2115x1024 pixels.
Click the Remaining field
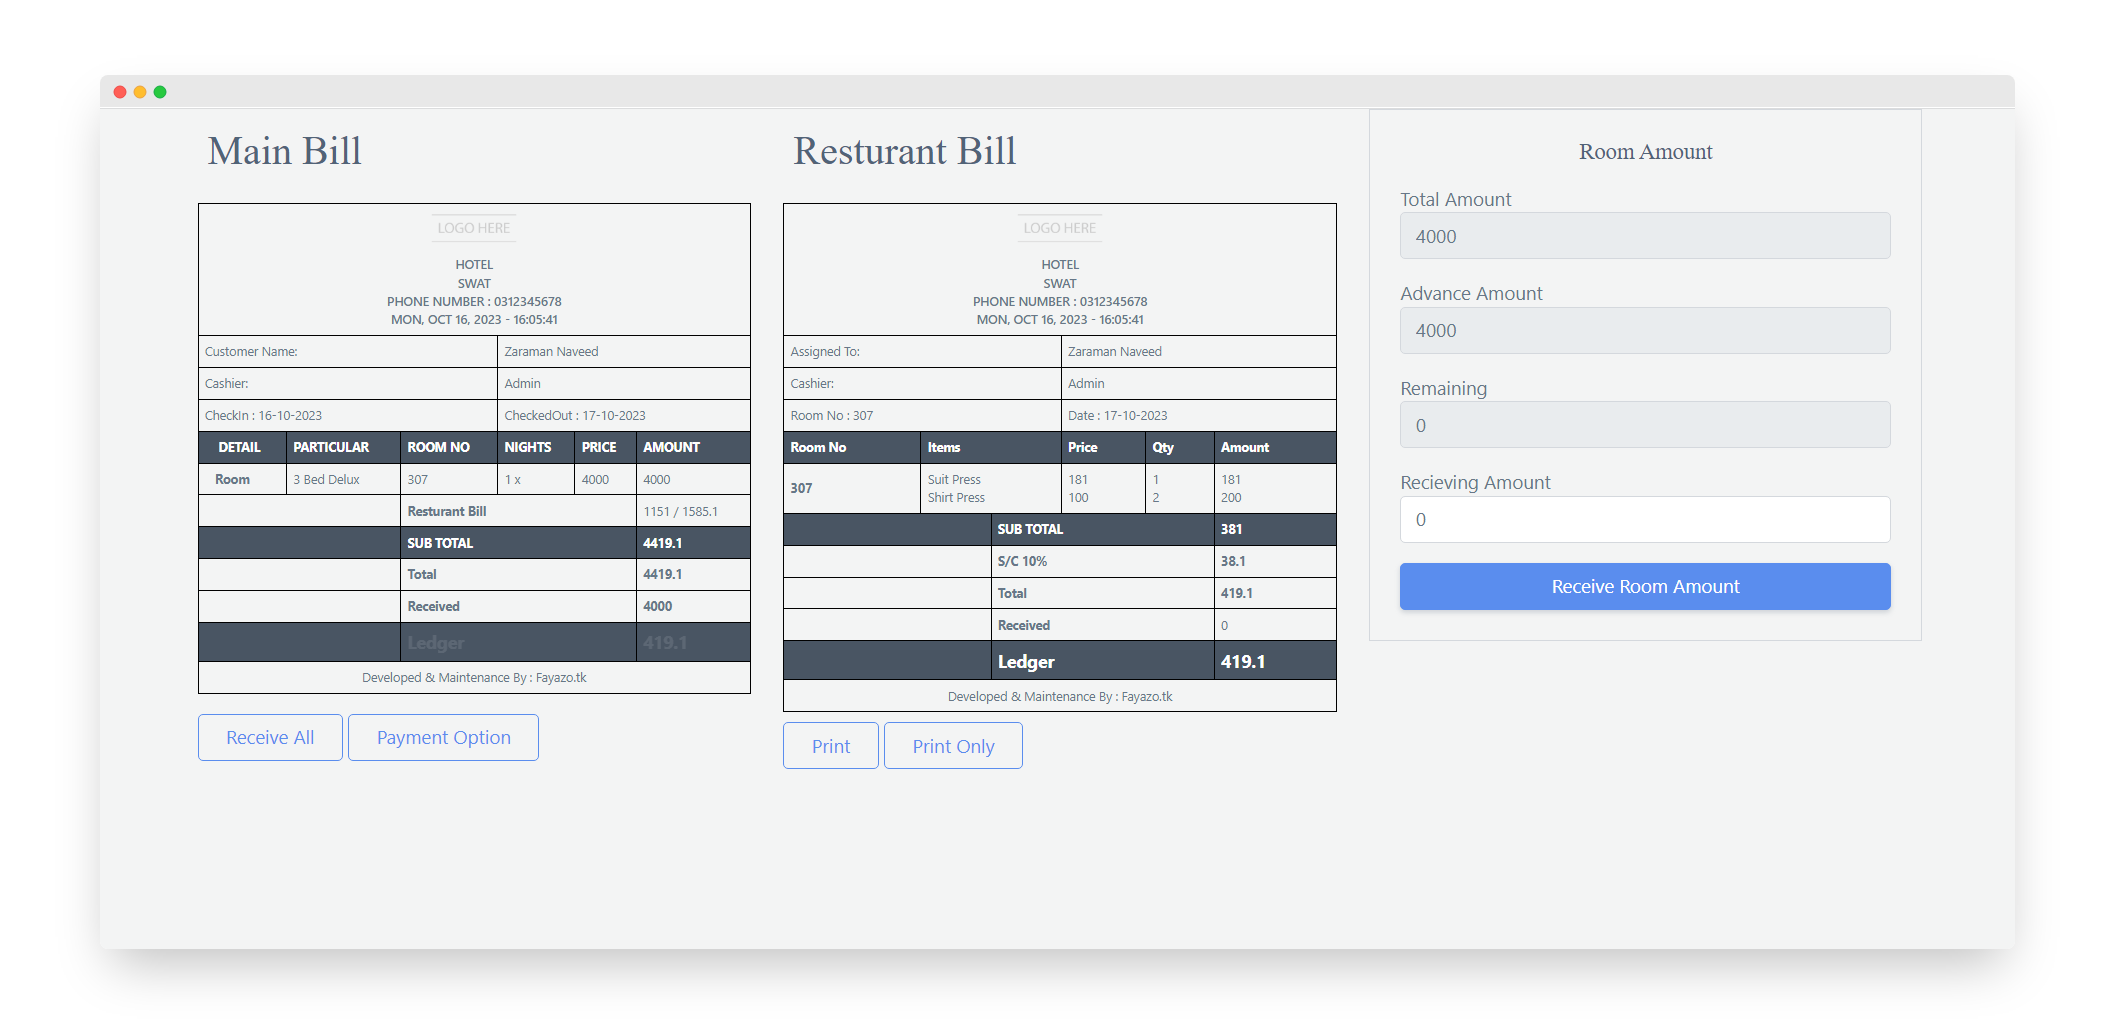coord(1644,426)
